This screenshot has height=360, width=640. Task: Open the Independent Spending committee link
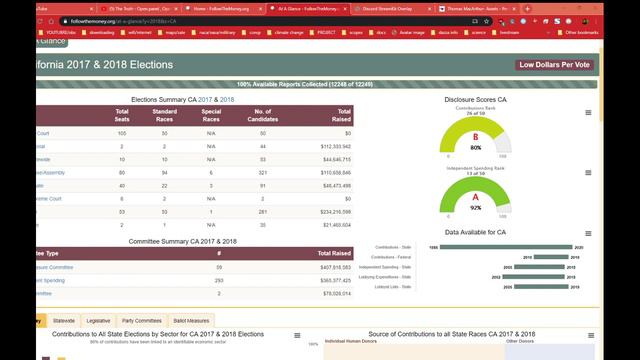coord(51,280)
